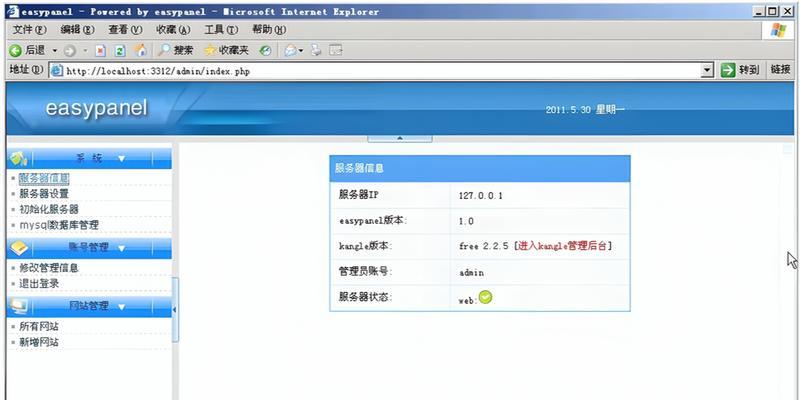Click the green web status icon
This screenshot has height=400, width=800.
(x=485, y=297)
